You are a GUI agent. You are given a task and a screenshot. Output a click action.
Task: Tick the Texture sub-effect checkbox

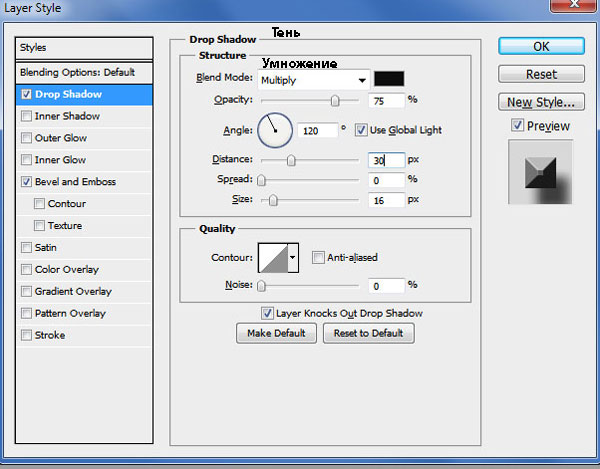(x=39, y=225)
